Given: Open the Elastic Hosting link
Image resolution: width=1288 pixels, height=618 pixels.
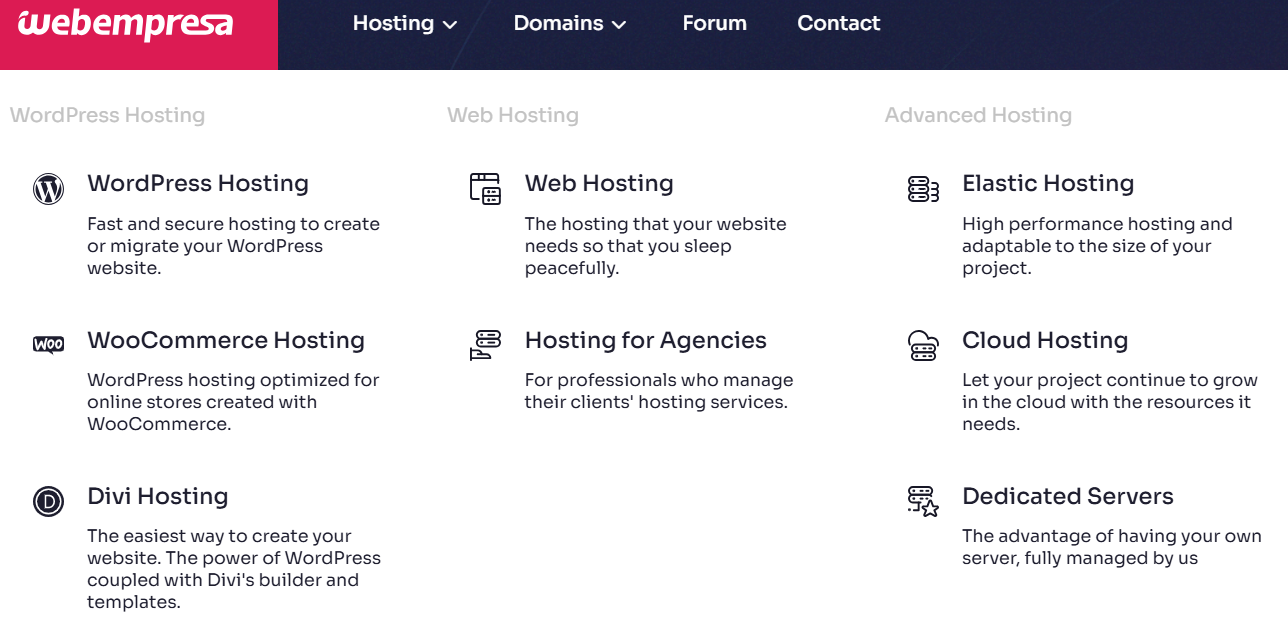Looking at the screenshot, I should pyautogui.click(x=1048, y=183).
